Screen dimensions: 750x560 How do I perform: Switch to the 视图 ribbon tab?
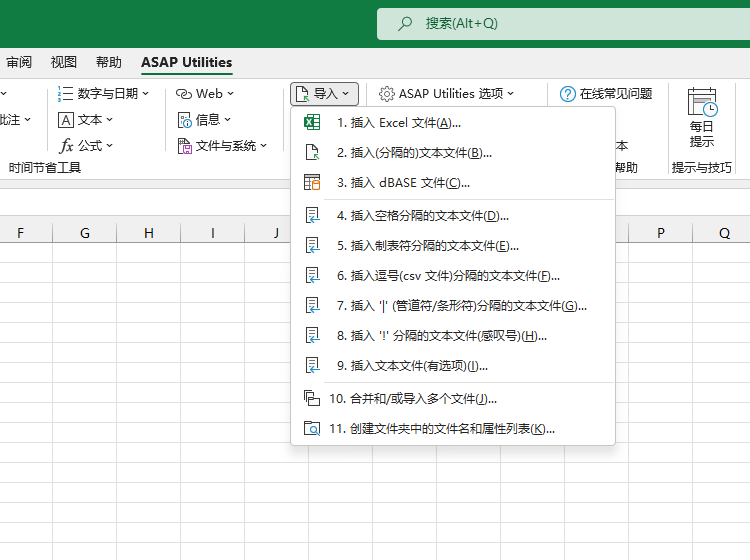tap(64, 62)
